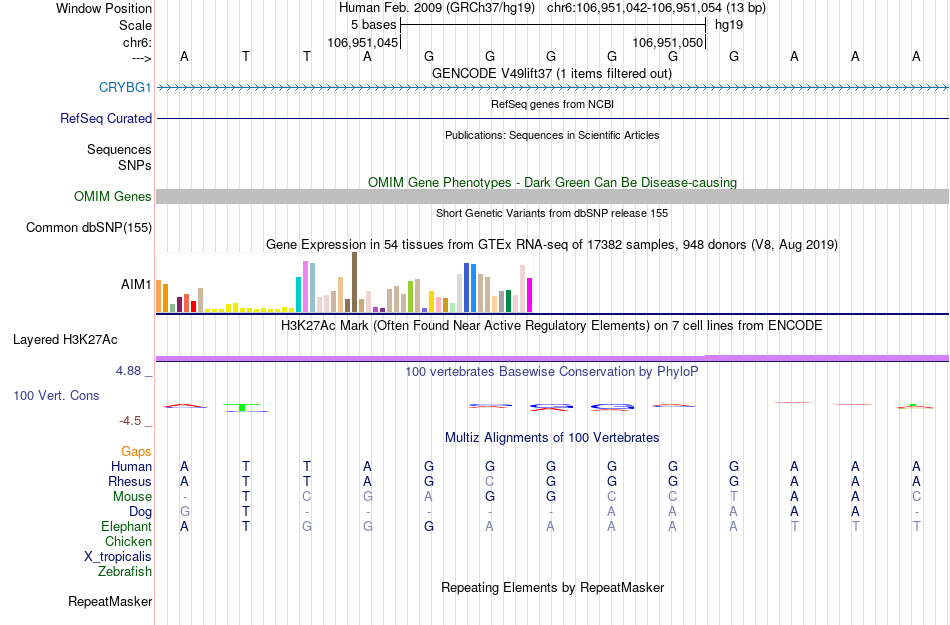Click the 4.88 conservation upper limit value
950x625 pixels.
[x=128, y=371]
